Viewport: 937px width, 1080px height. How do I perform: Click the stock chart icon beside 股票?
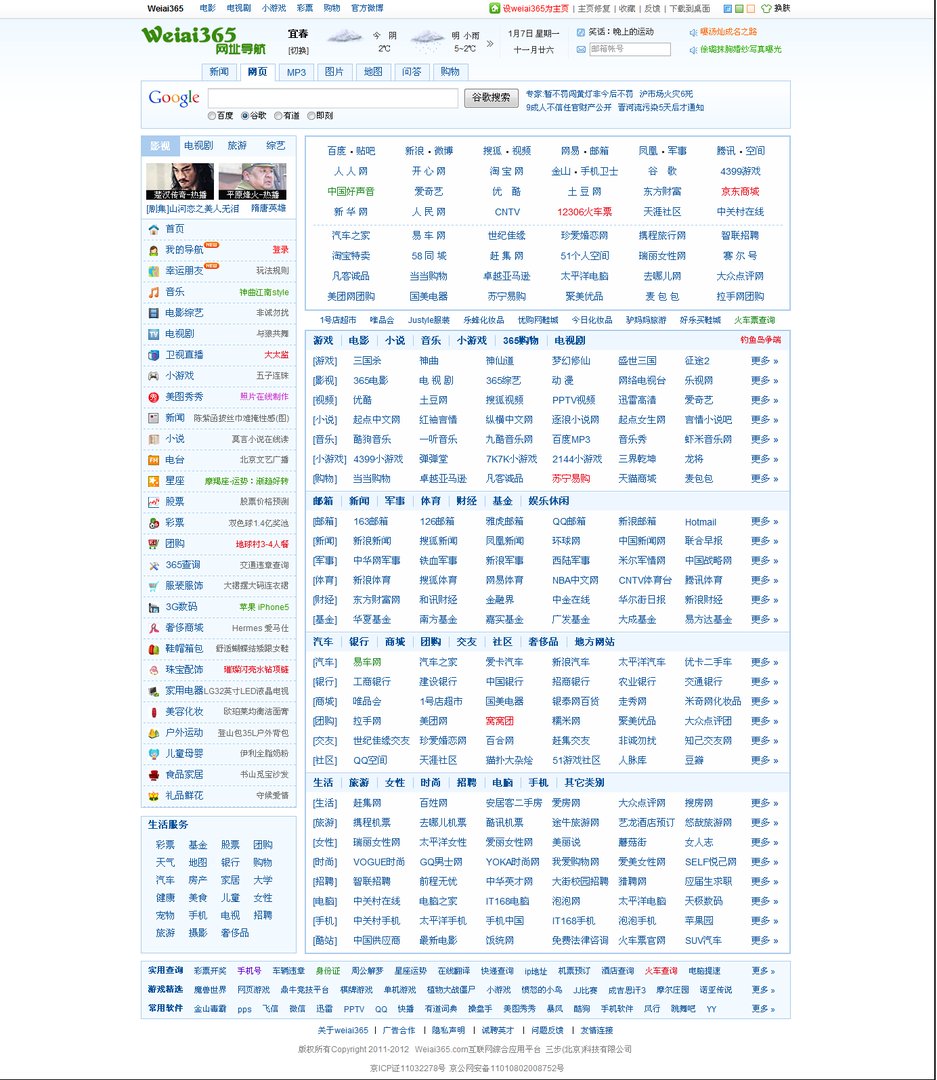(154, 502)
